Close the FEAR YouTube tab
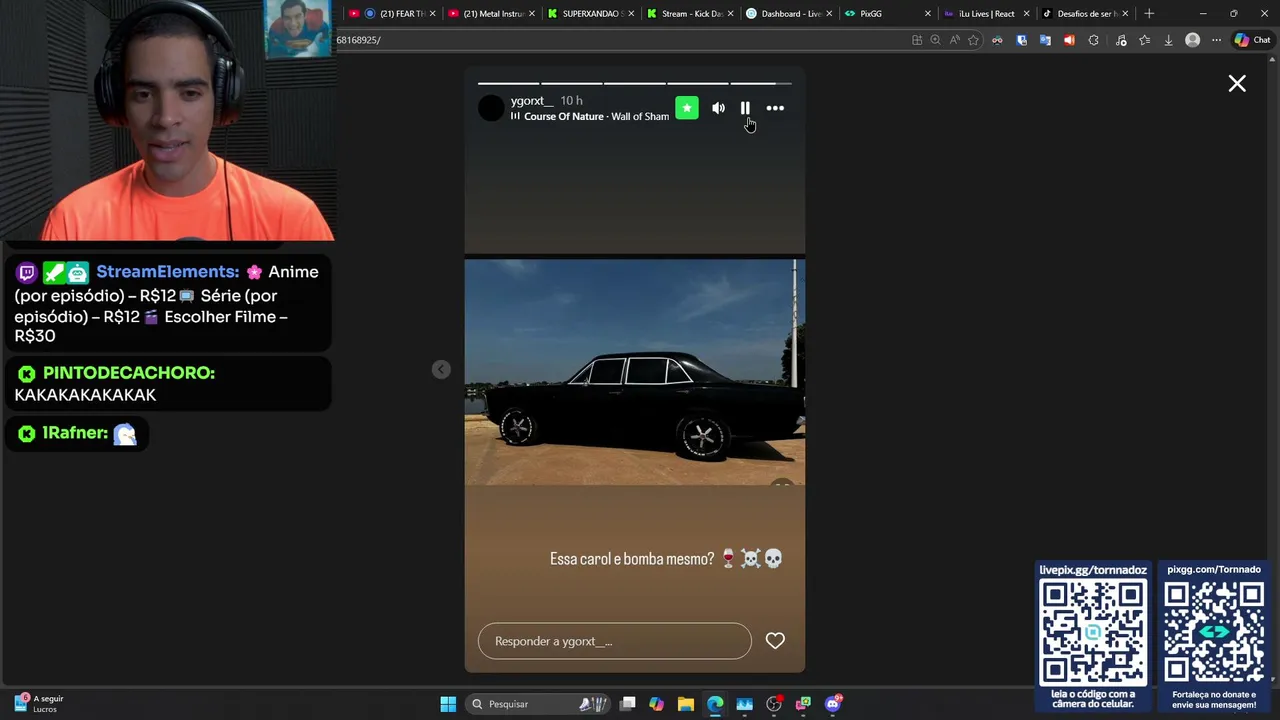The width and height of the screenshot is (1280, 720). (x=433, y=14)
